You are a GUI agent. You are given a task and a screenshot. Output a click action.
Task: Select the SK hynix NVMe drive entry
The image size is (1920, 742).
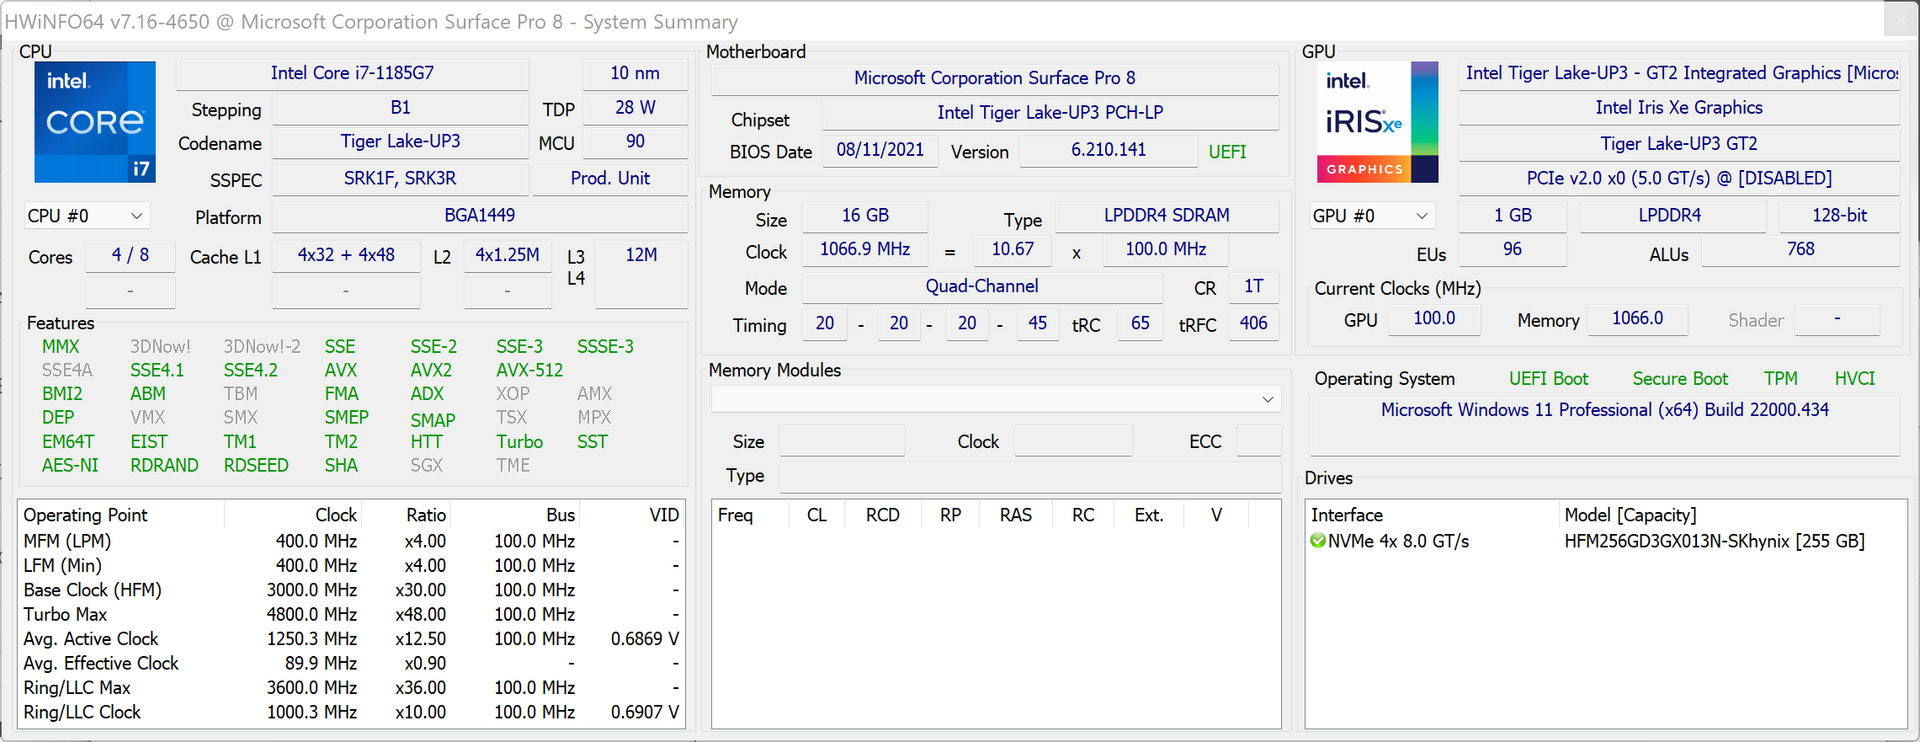1714,541
